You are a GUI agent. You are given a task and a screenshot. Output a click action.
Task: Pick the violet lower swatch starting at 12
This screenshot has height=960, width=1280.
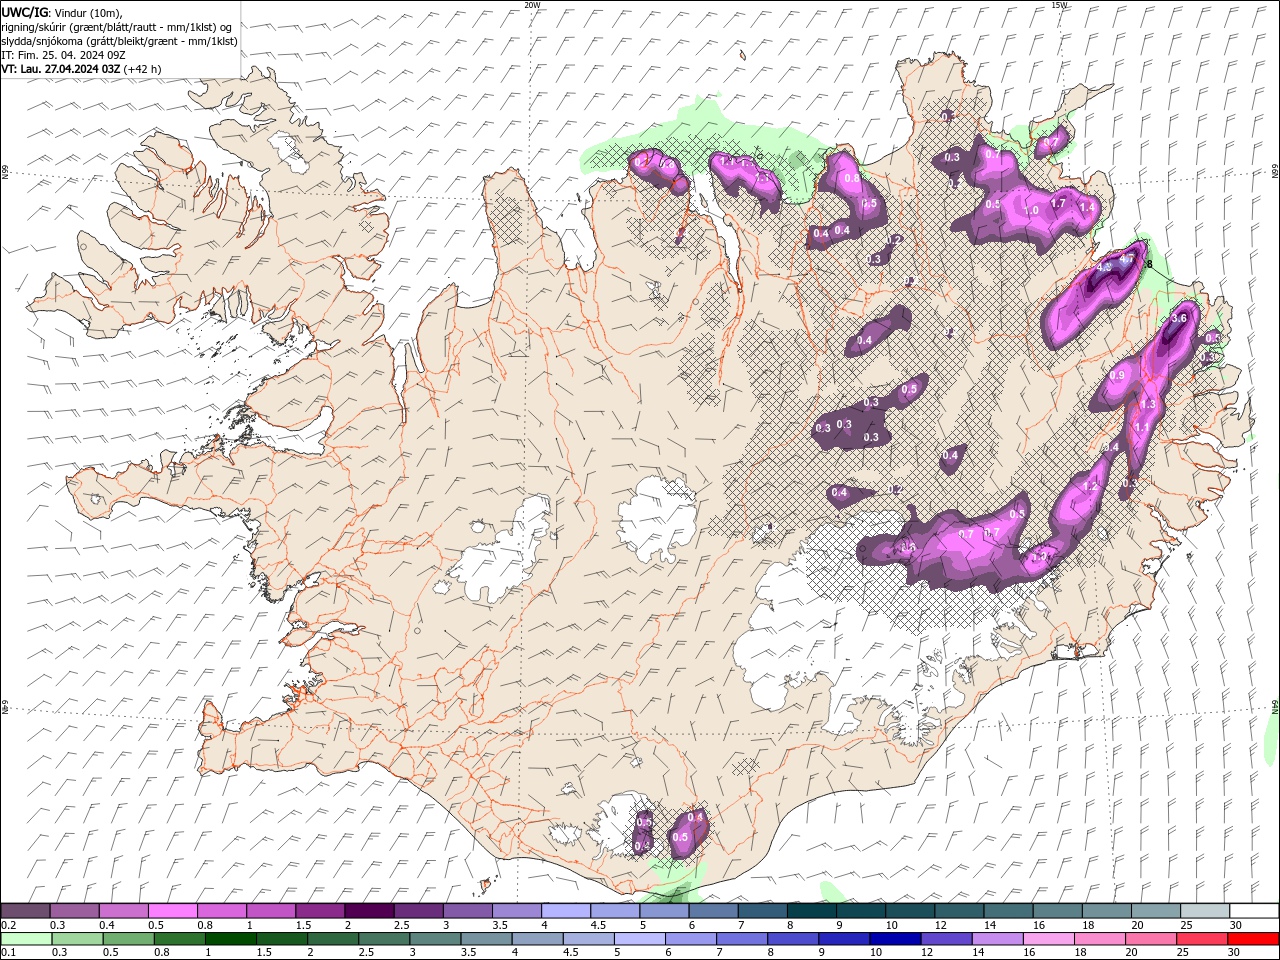click(946, 939)
